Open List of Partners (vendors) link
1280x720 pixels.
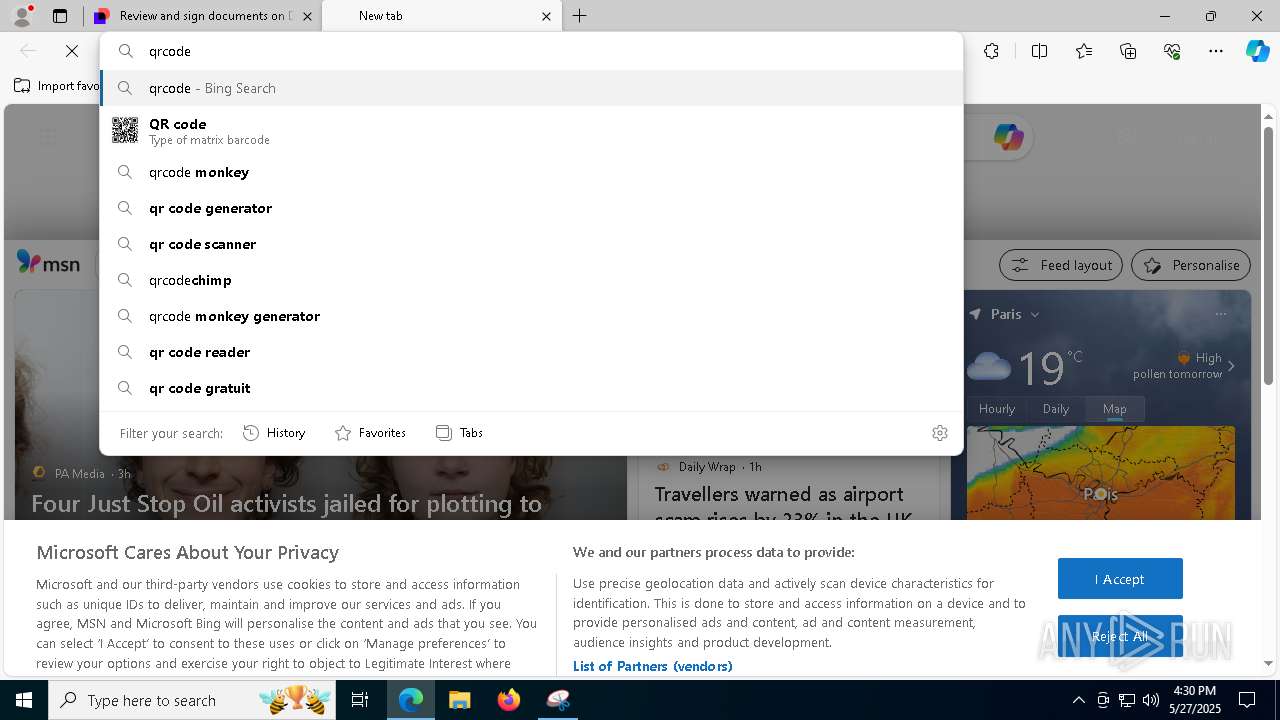coord(652,666)
